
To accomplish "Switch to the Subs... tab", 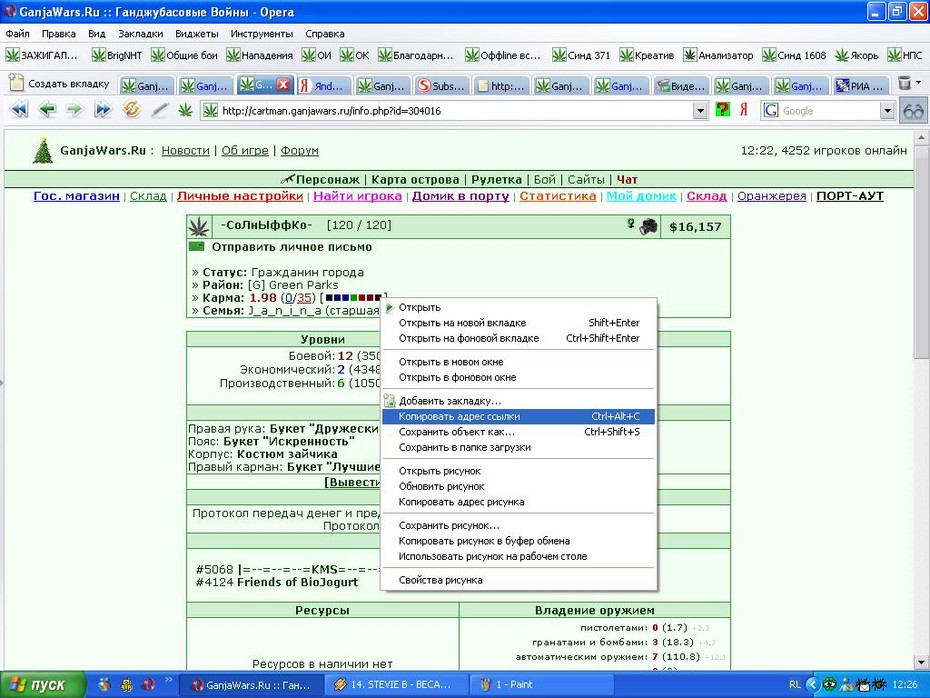I will point(441,86).
